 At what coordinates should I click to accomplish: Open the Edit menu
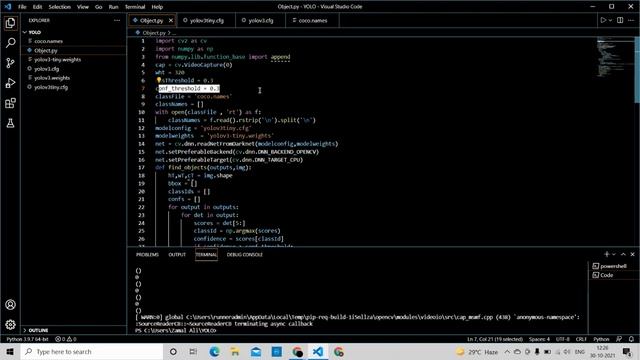tap(37, 7)
